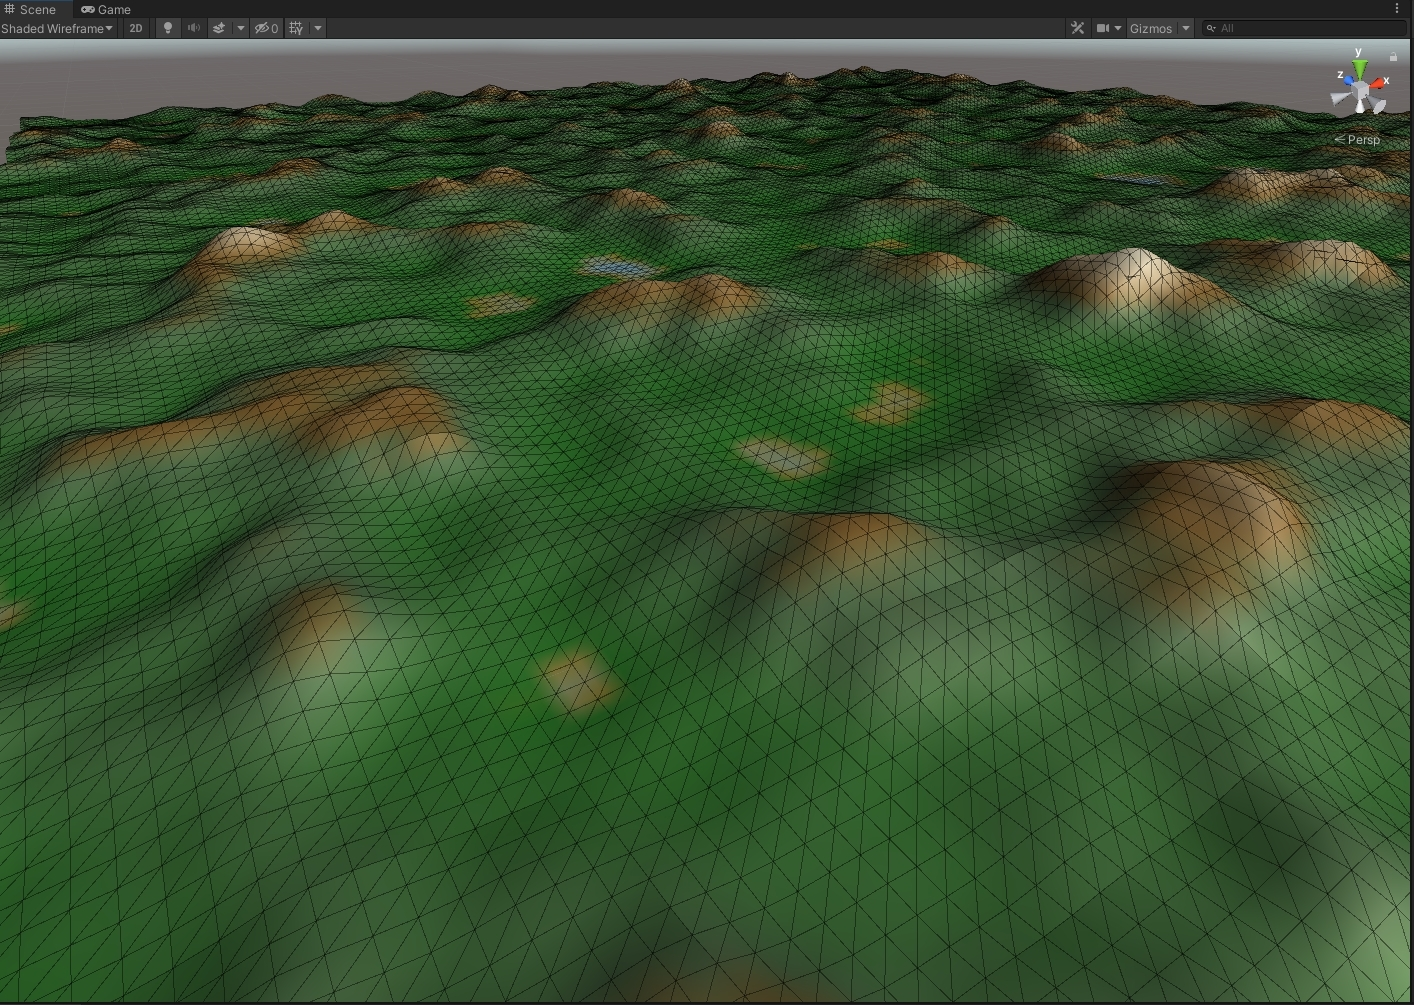Open the component editor tools icon
1414x1005 pixels.
click(1077, 28)
